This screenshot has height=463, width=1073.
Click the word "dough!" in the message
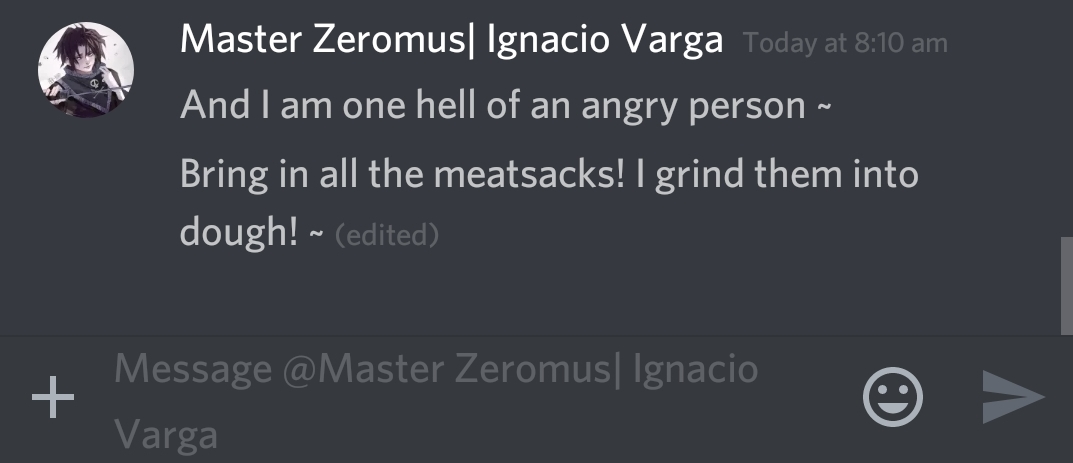[239, 234]
